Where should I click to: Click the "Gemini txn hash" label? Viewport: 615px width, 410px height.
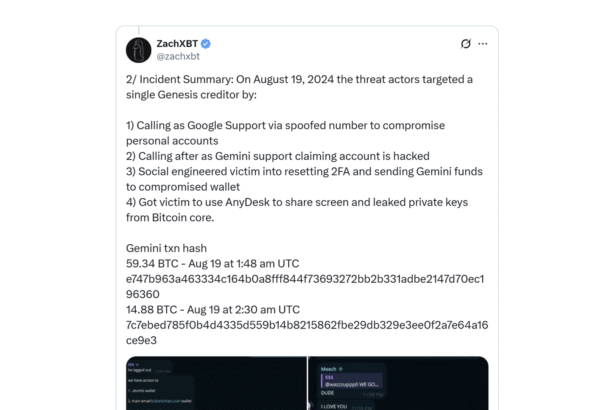tap(166, 247)
